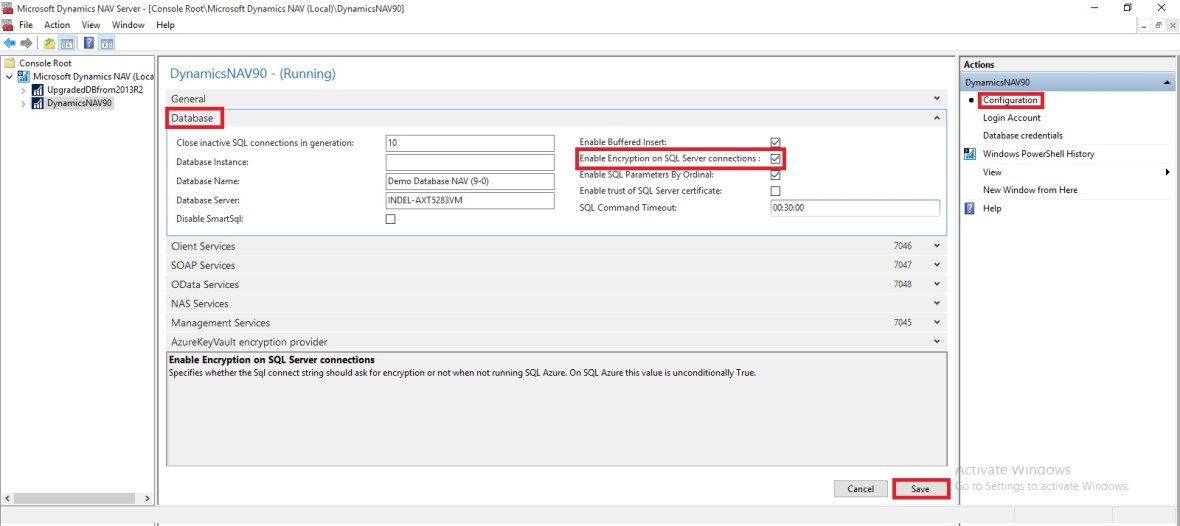The height and width of the screenshot is (526, 1180).
Task: Check Enable trust of SQL Server certificate
Action: pyautogui.click(x=775, y=191)
